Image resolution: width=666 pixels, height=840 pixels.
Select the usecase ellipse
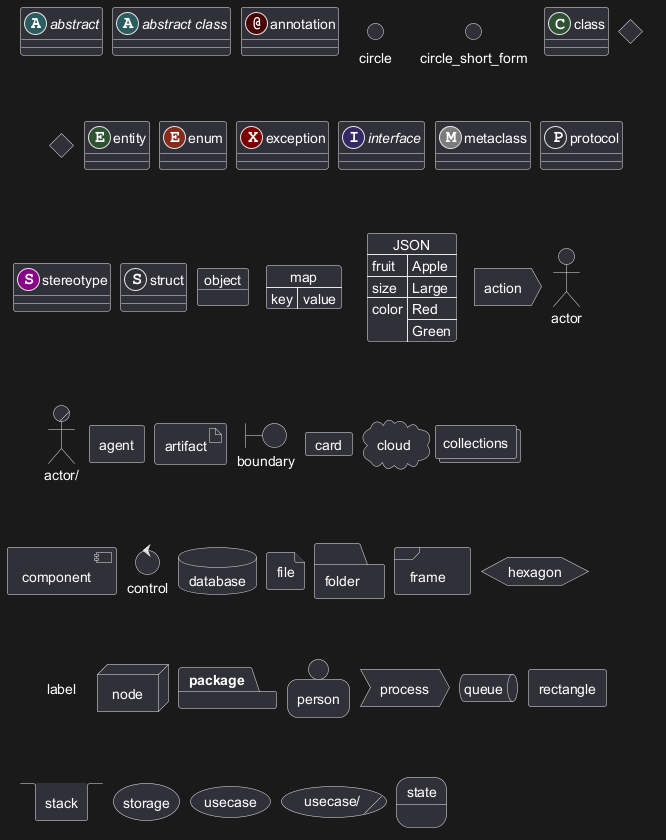point(230,802)
